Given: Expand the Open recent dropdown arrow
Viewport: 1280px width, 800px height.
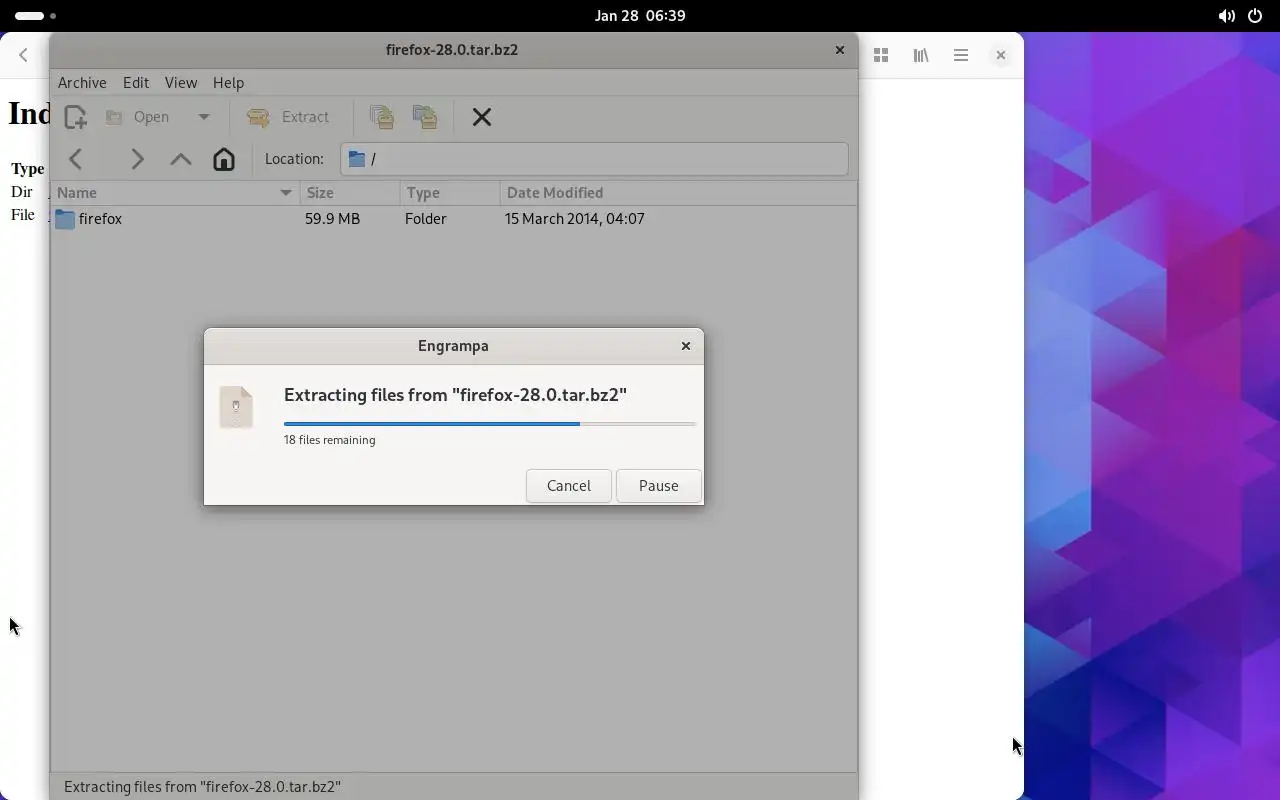Looking at the screenshot, I should click(x=204, y=117).
